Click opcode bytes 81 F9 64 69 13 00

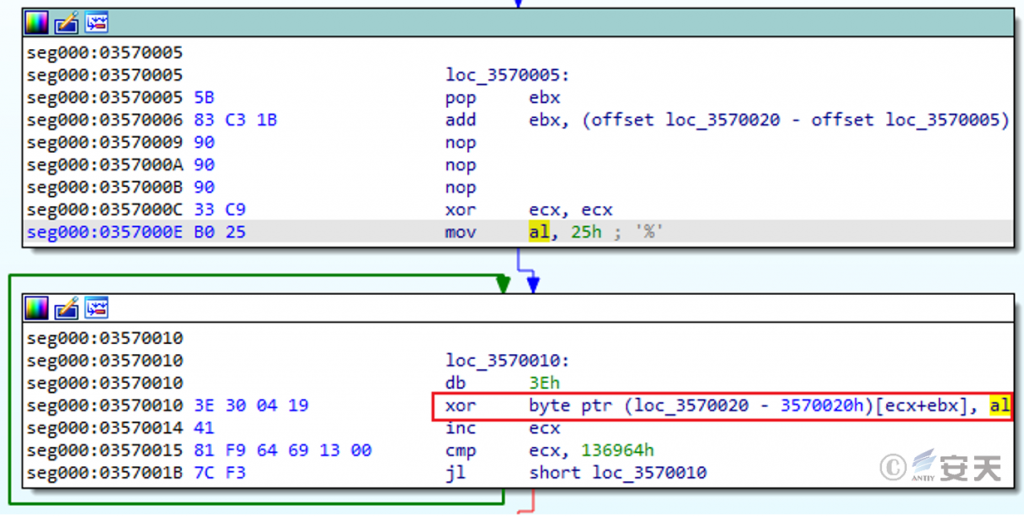coord(283,451)
